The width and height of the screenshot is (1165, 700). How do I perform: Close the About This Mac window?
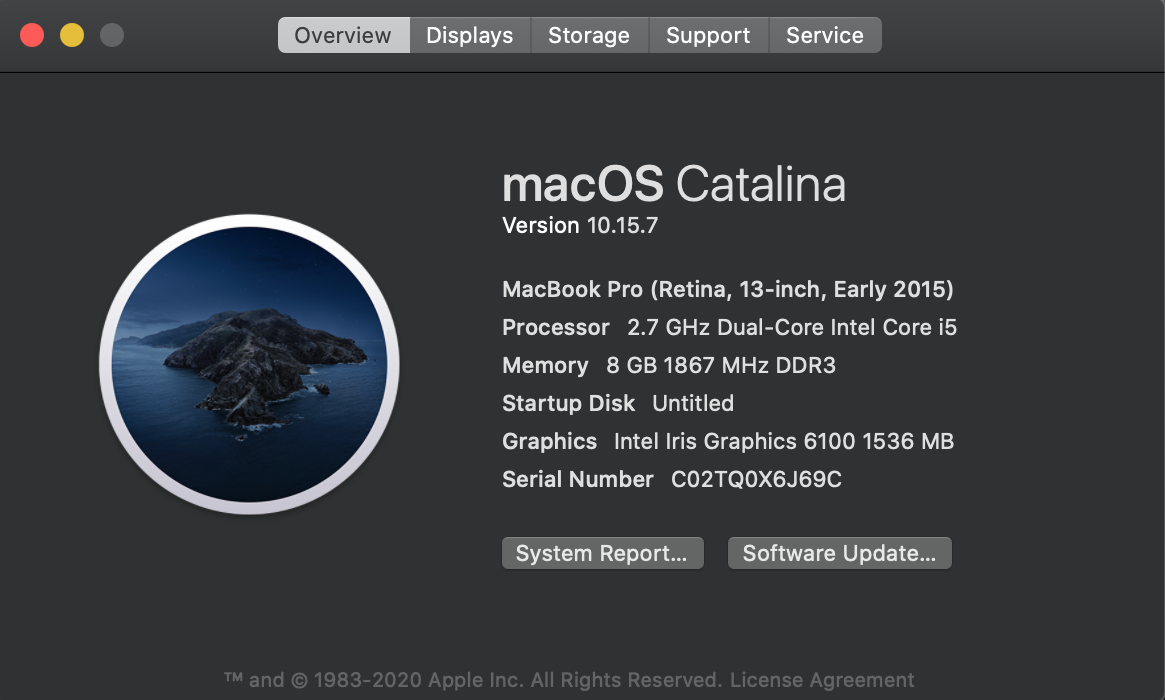(x=32, y=35)
